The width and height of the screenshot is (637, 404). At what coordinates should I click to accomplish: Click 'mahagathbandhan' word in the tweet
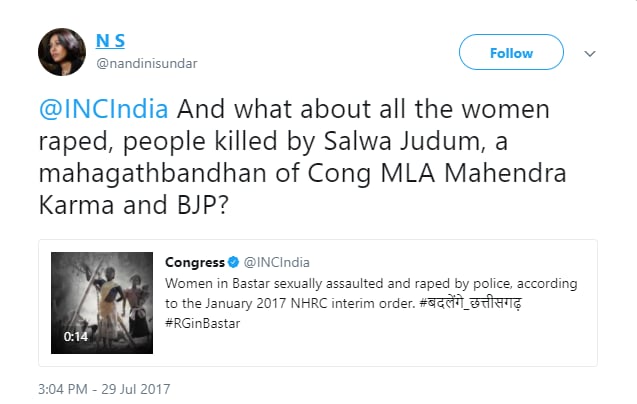click(156, 173)
